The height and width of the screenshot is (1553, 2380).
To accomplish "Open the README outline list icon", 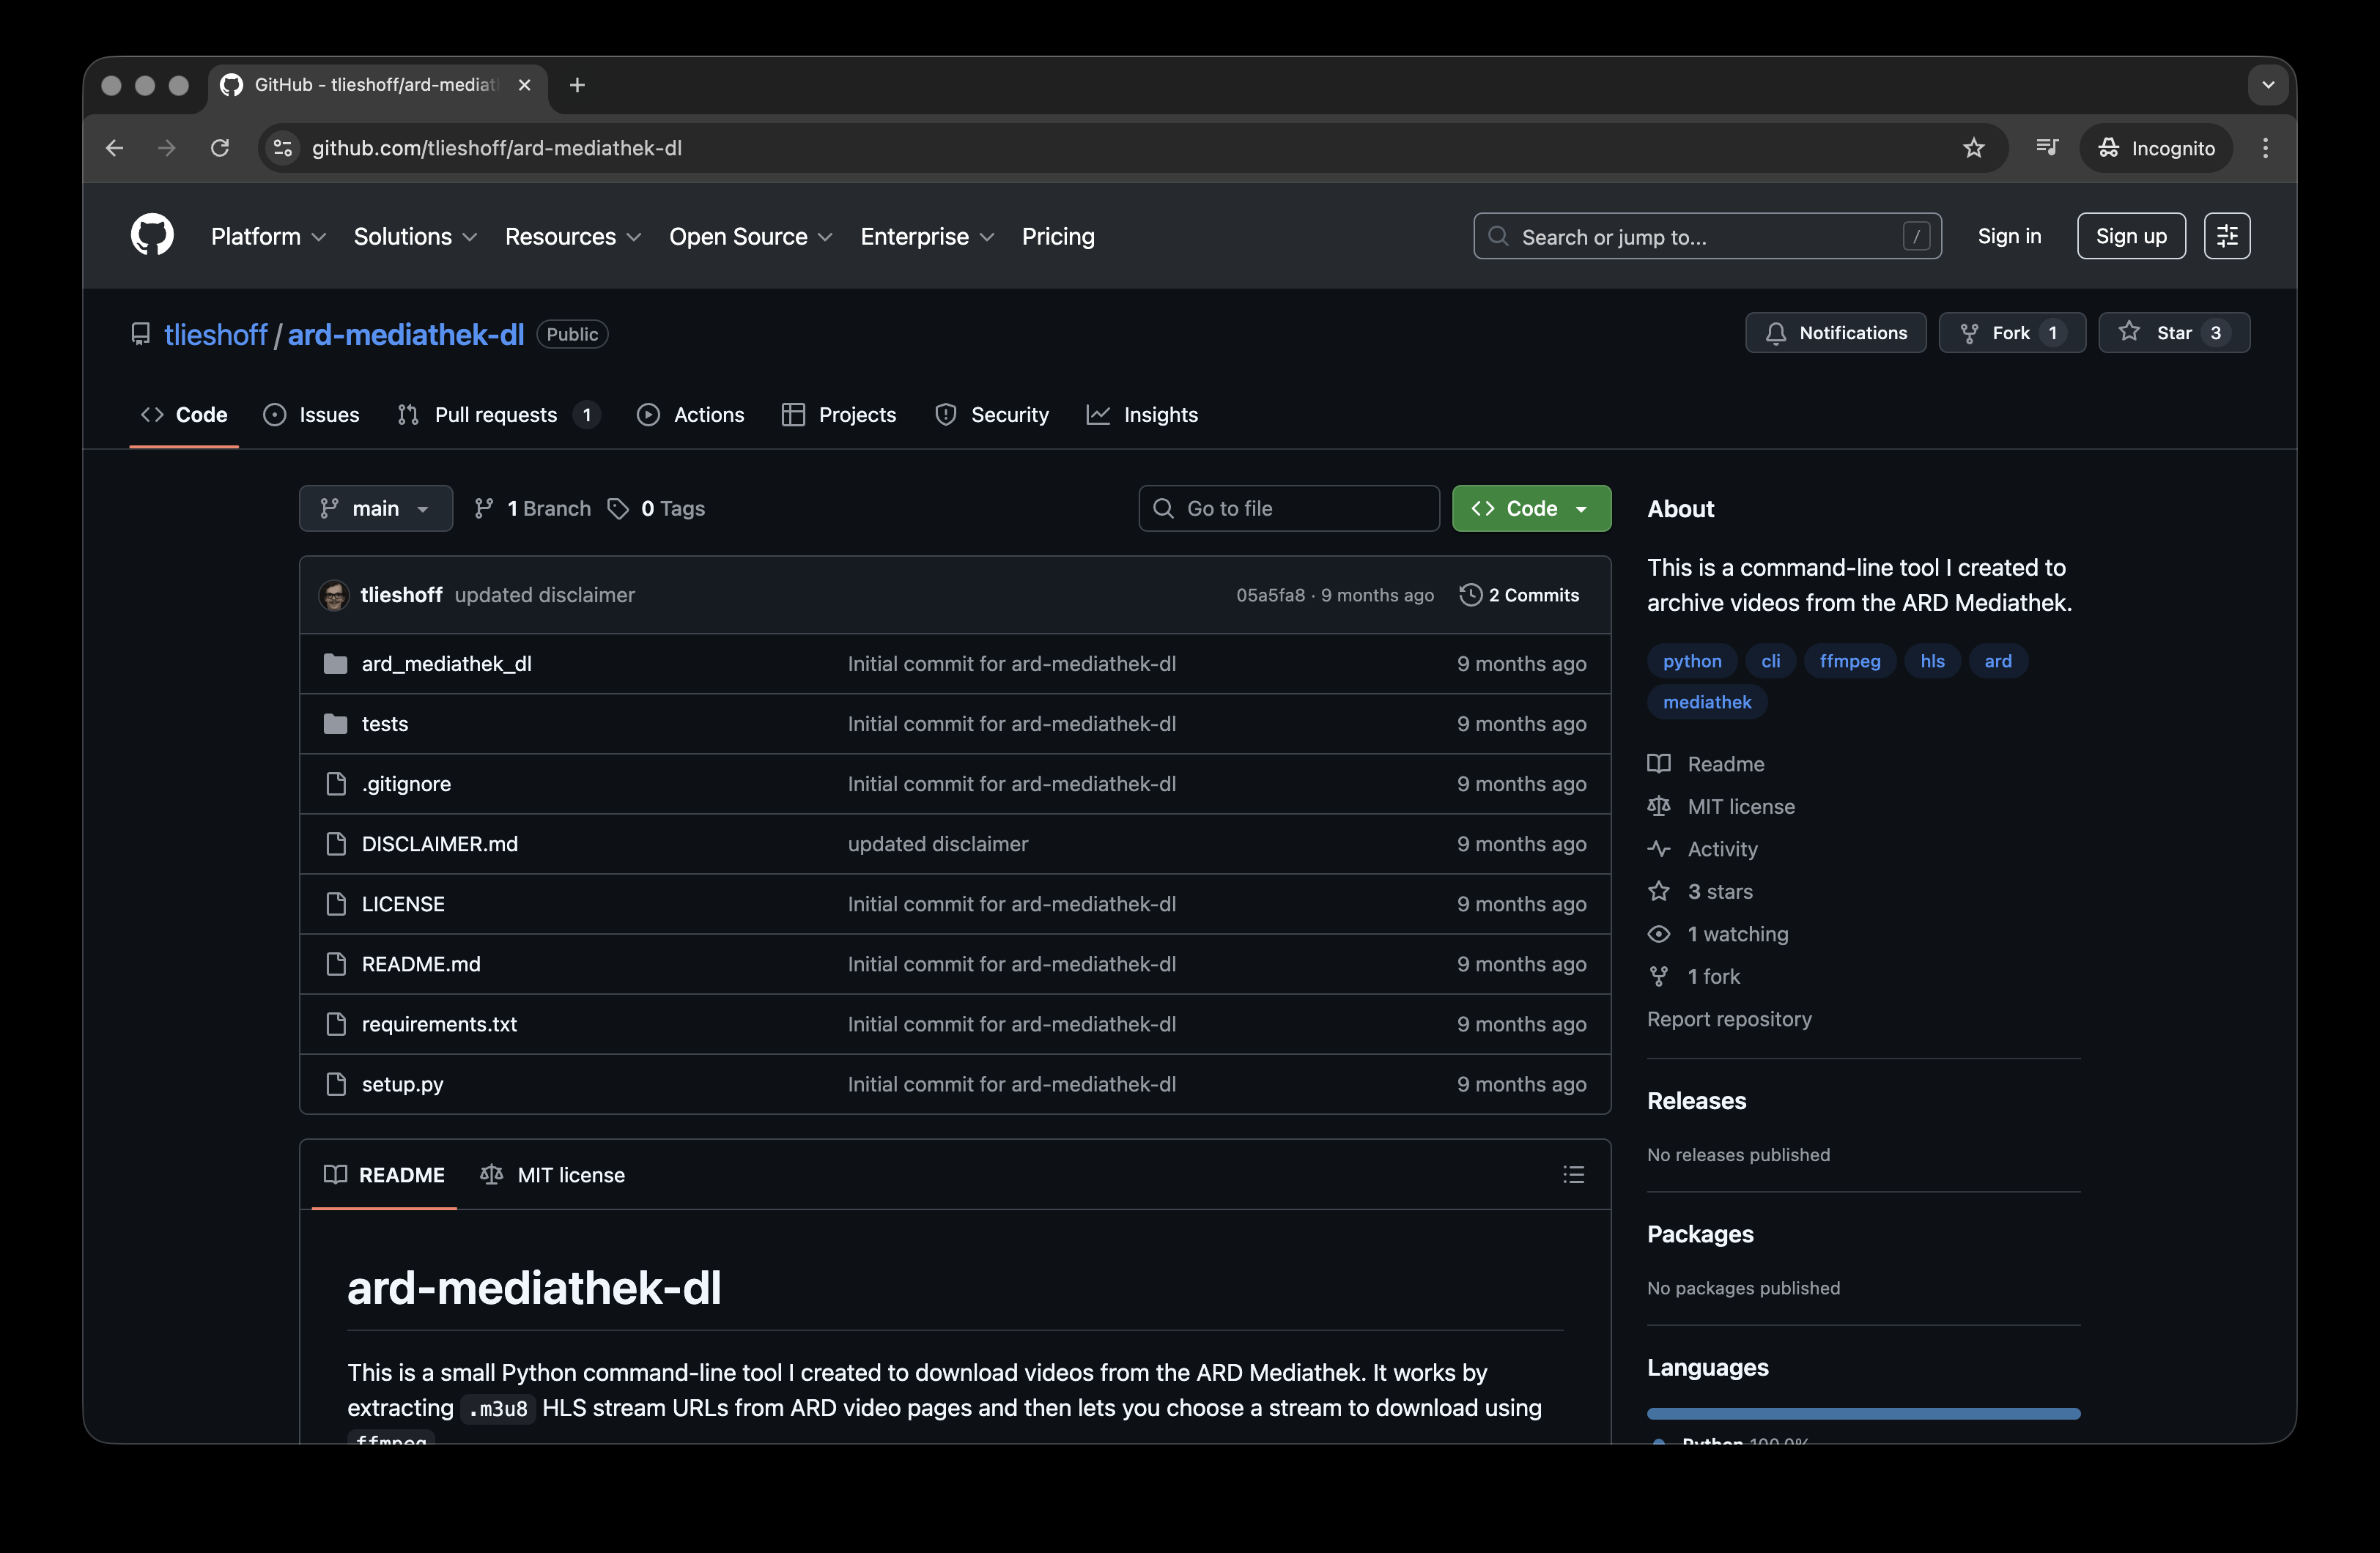I will (1573, 1174).
